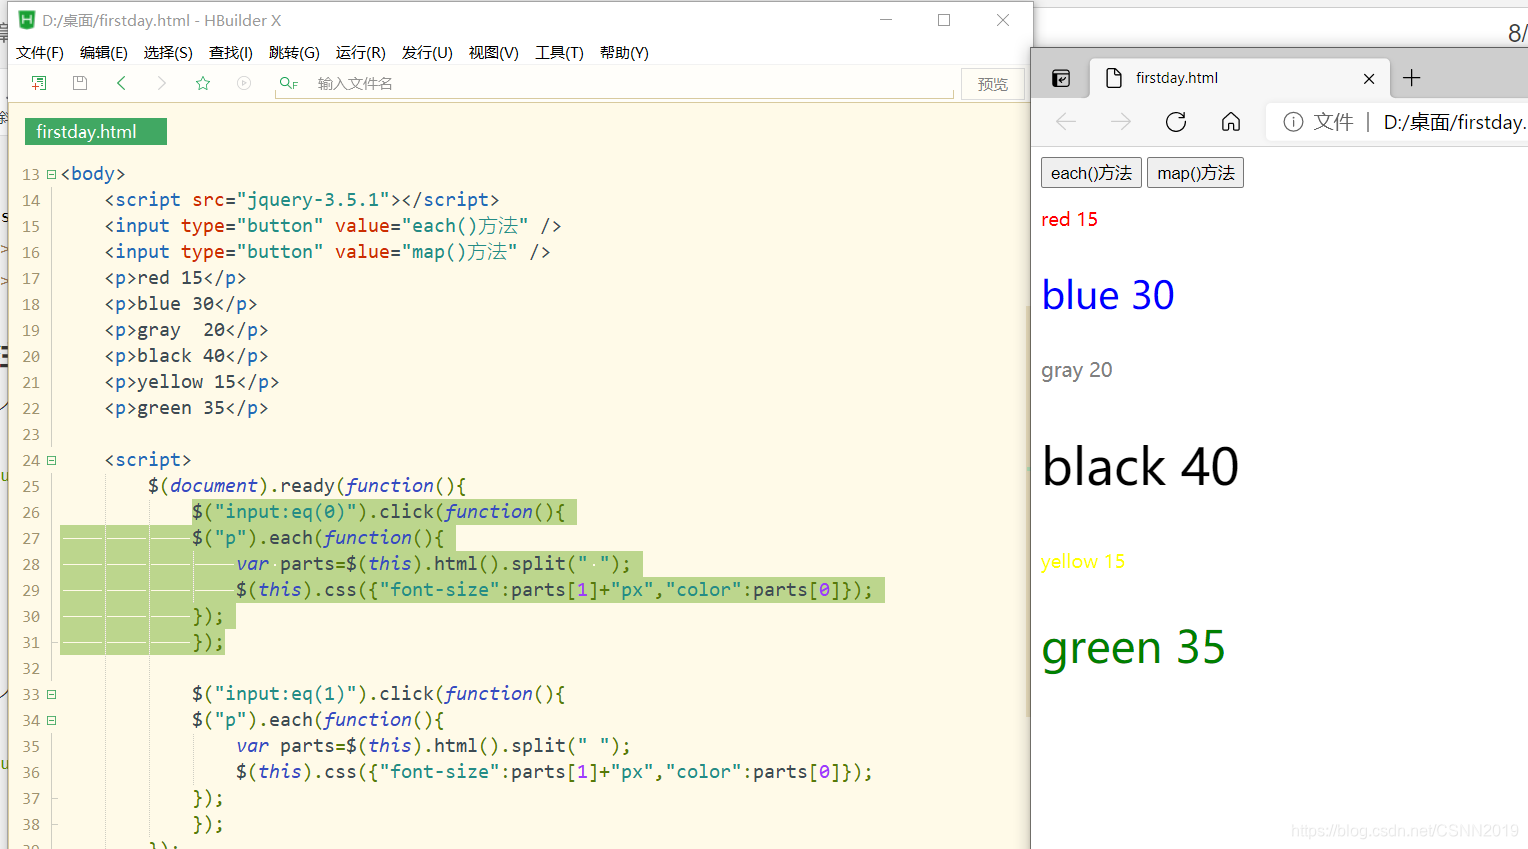Image resolution: width=1528 pixels, height=849 pixels.
Task: Click the browser forward arrow
Action: (1121, 122)
